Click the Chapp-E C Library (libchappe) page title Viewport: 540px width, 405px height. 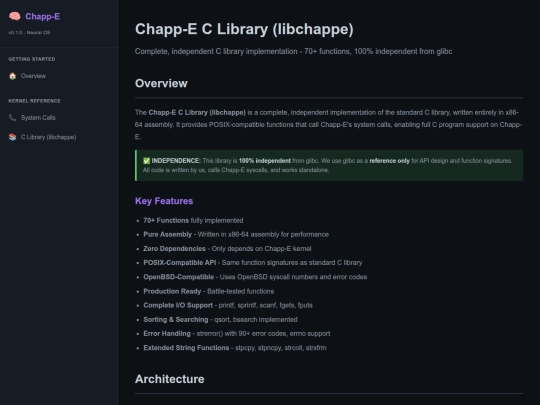tap(244, 29)
